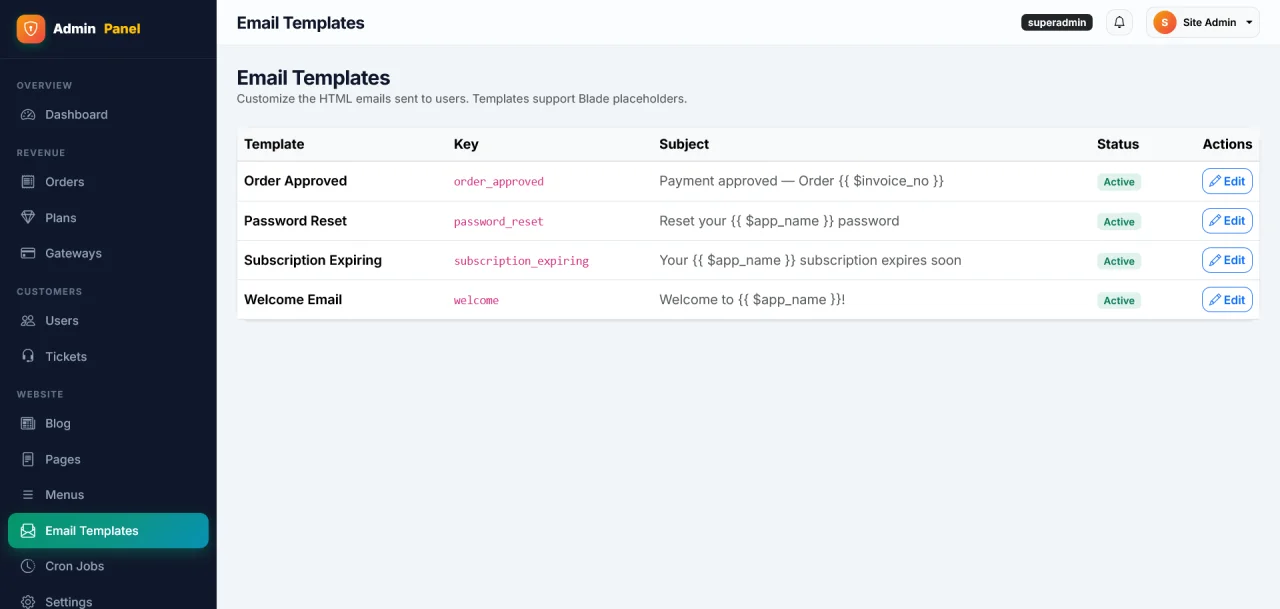This screenshot has width=1280, height=609.
Task: Open the Plans menu item
Action: 108,218
